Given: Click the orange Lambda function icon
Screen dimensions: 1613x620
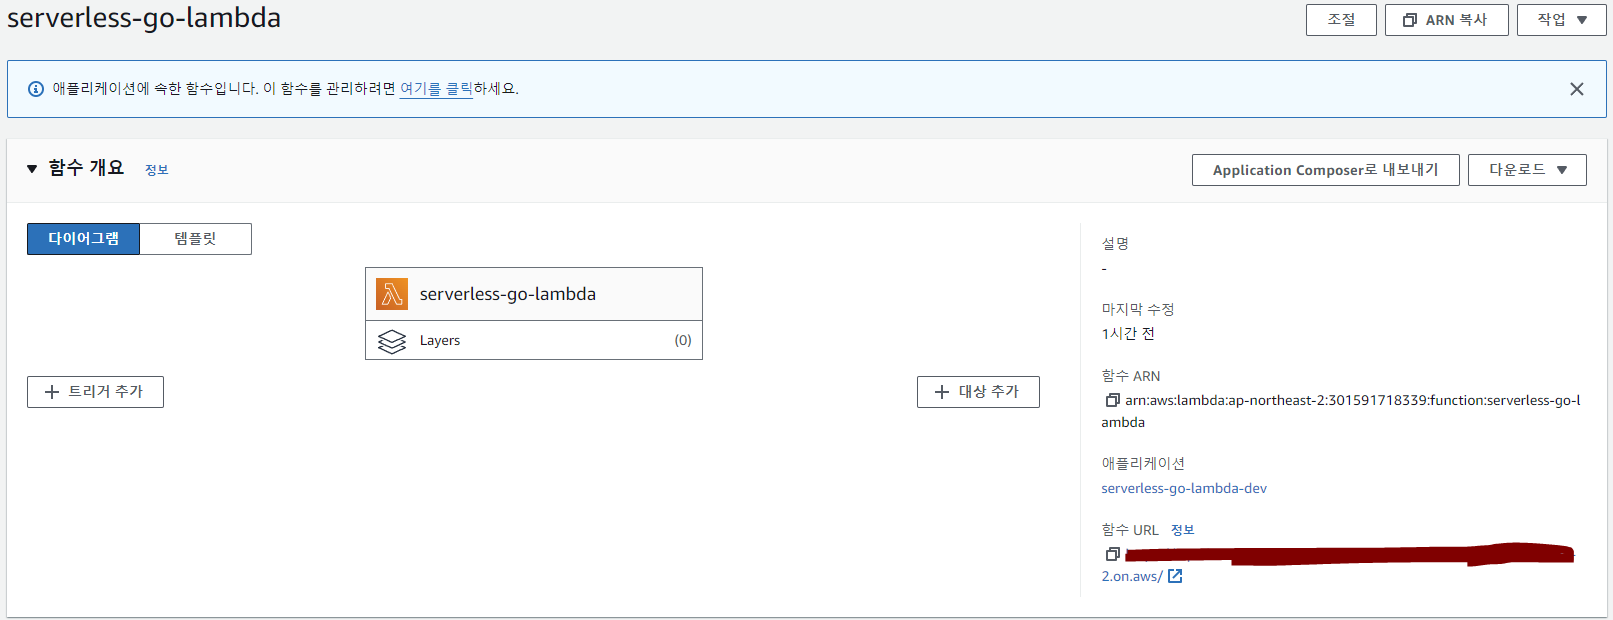Looking at the screenshot, I should pos(392,294).
